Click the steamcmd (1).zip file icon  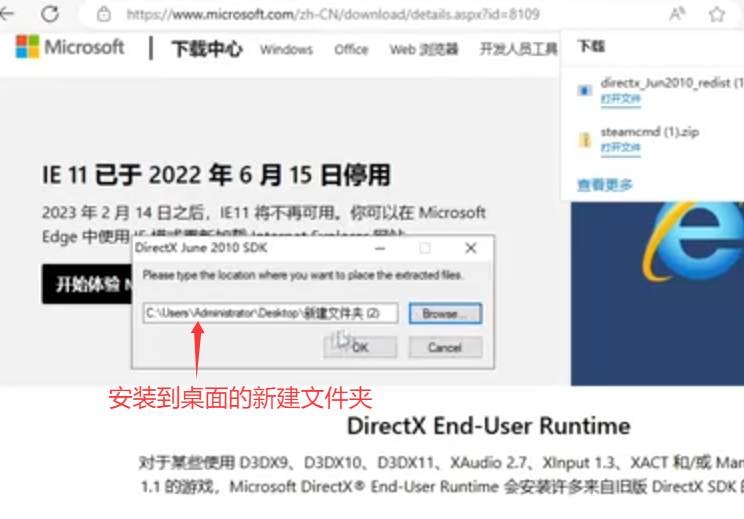(x=585, y=140)
